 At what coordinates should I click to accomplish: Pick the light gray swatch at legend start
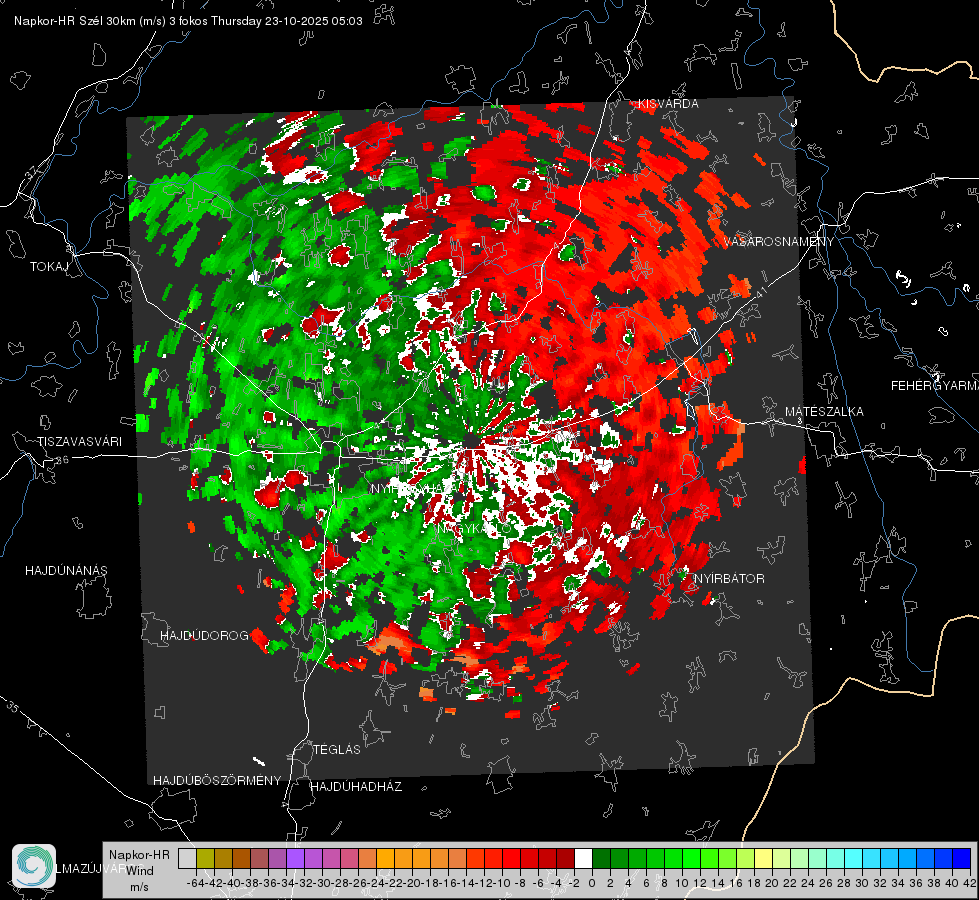187,858
